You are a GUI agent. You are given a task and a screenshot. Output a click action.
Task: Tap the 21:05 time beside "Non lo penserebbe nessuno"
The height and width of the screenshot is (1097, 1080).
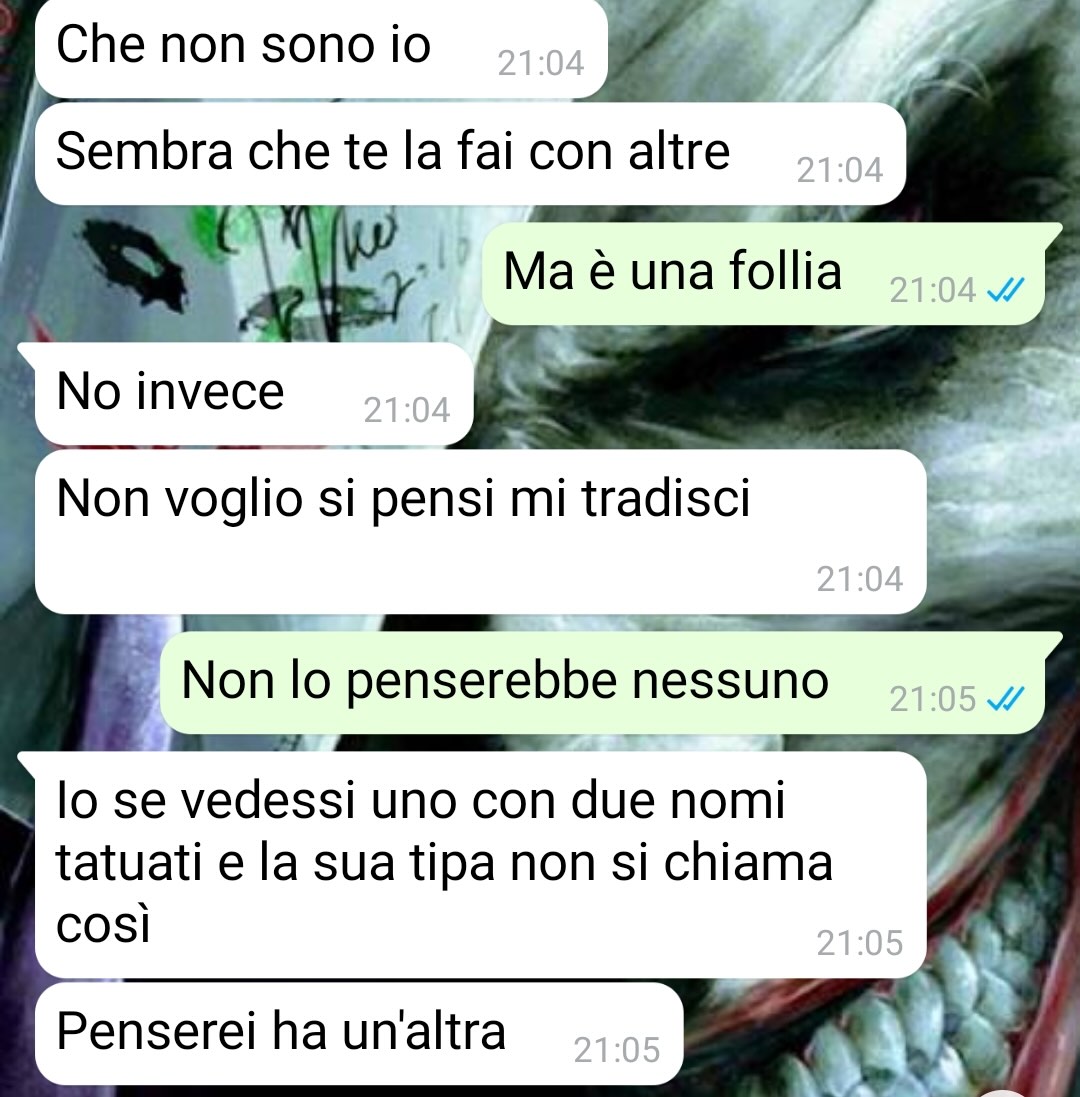[x=932, y=699]
